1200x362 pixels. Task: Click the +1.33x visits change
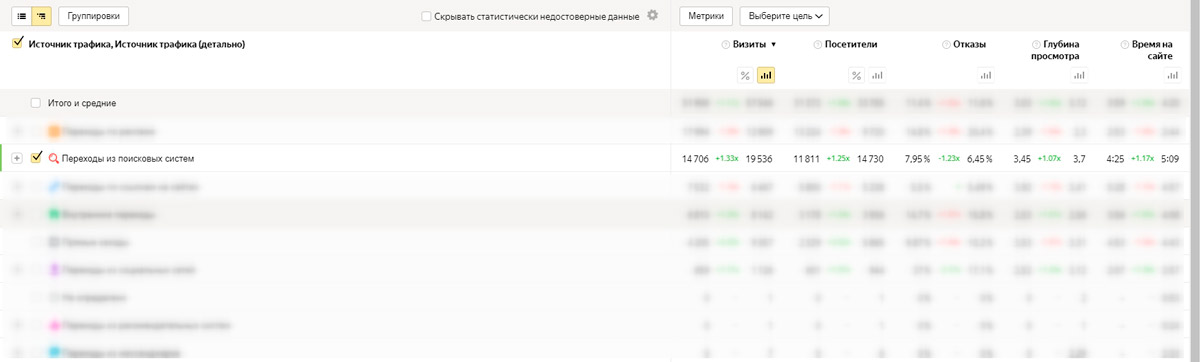tap(727, 158)
